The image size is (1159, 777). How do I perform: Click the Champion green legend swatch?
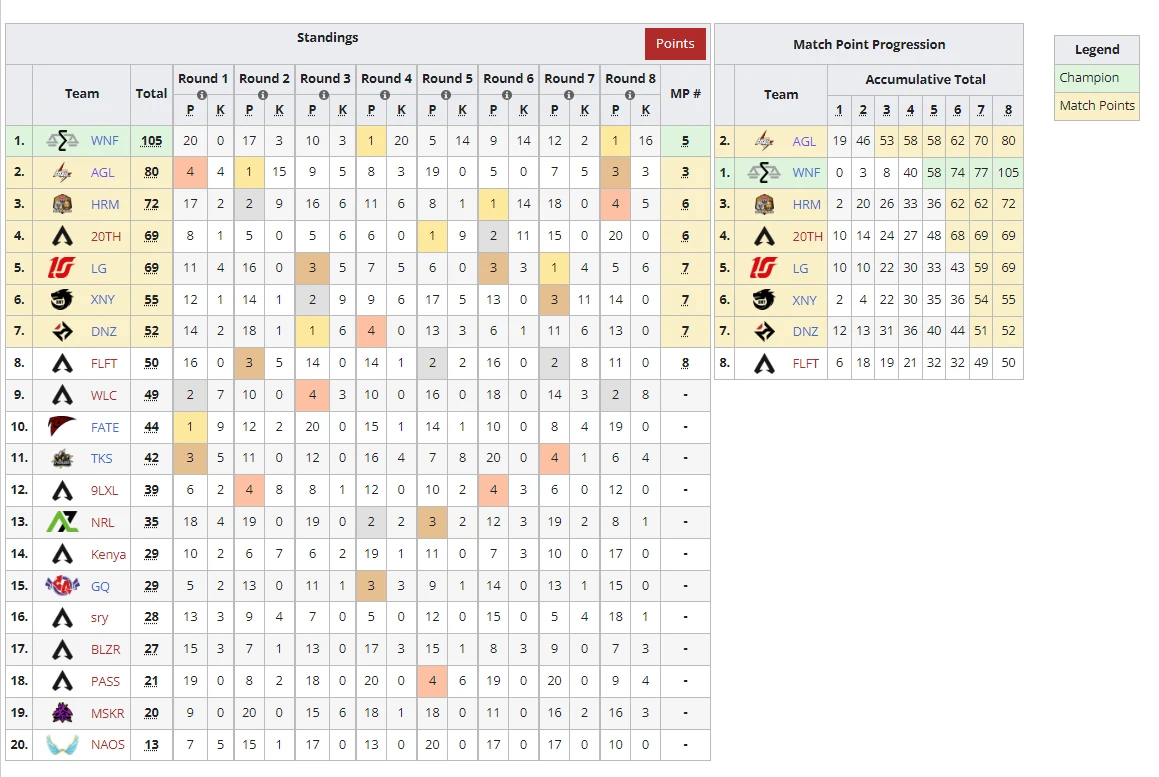point(1097,78)
